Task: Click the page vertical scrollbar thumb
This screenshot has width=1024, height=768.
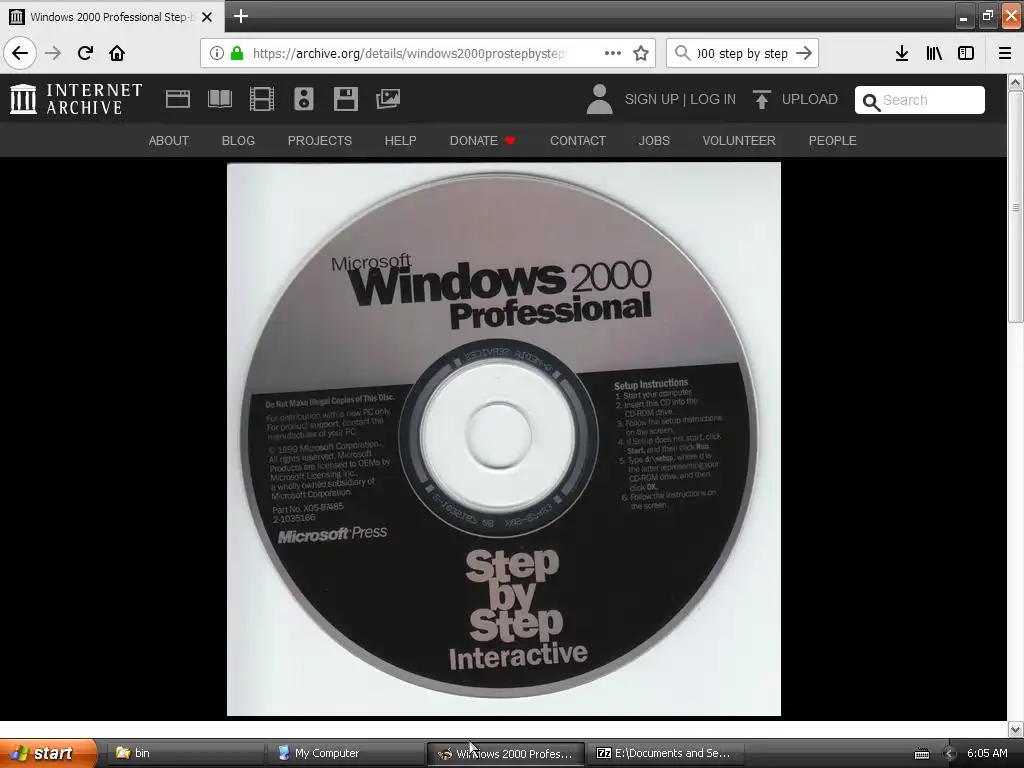Action: click(1016, 207)
